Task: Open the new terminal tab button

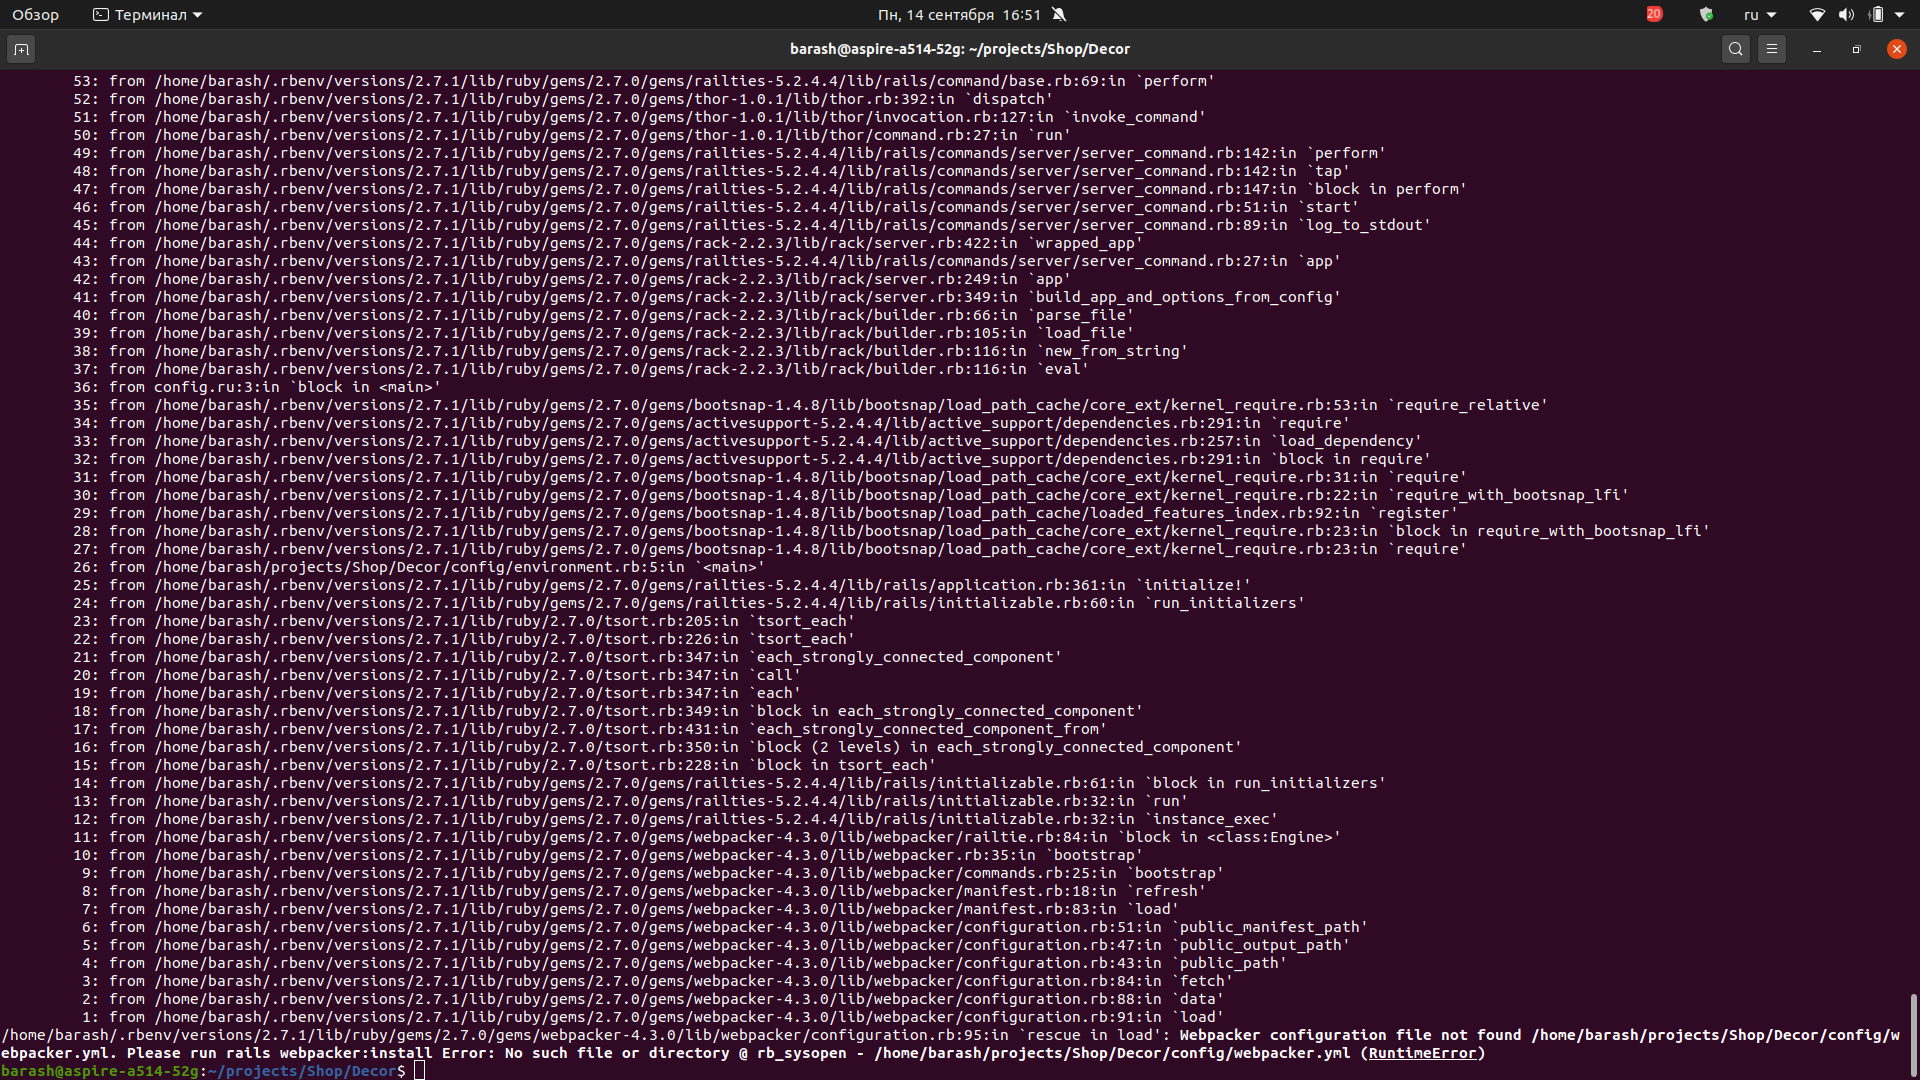Action: click(x=21, y=49)
